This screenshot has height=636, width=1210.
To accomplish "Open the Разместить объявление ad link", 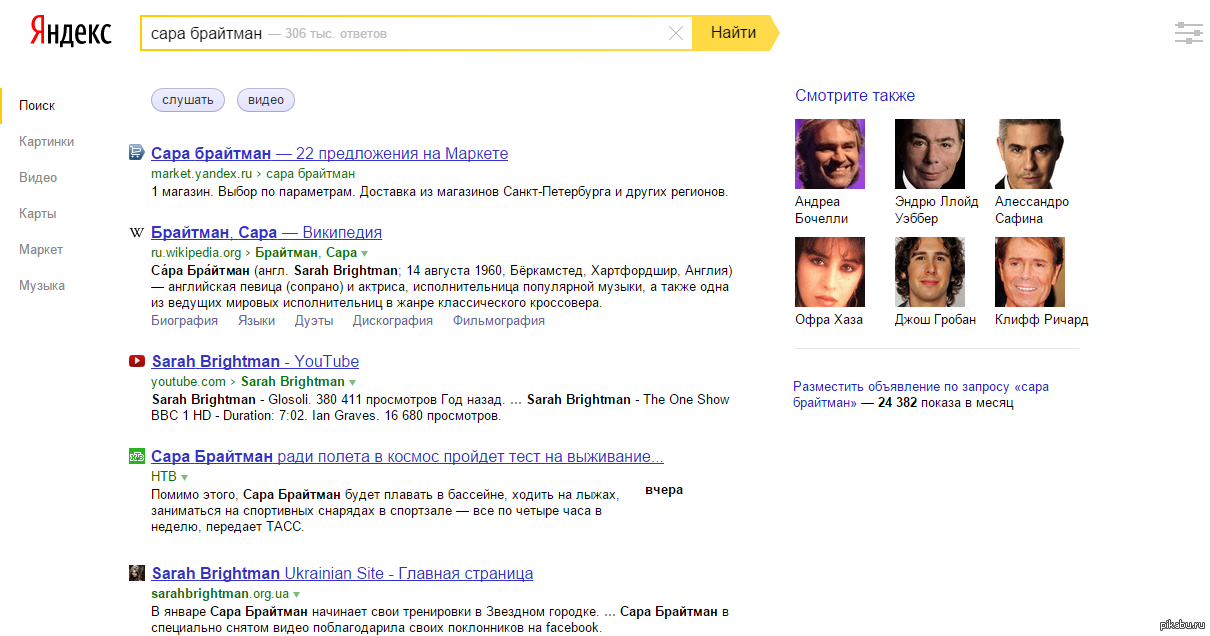I will (920, 394).
